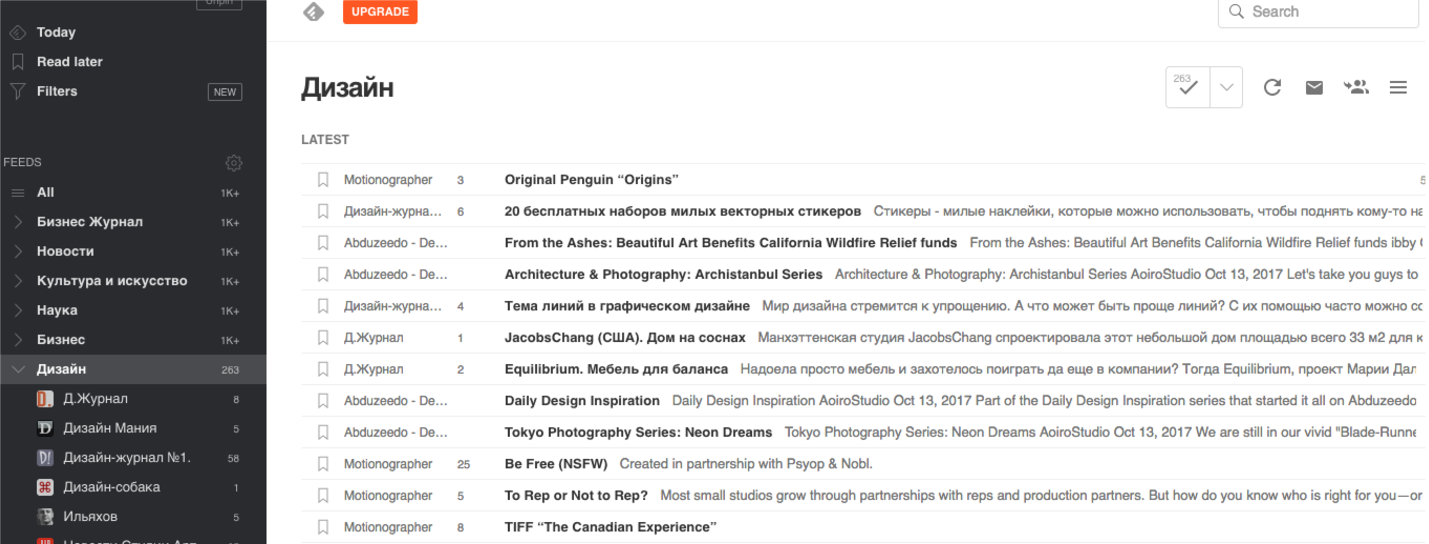Click the Search input field
Image resolution: width=1429 pixels, height=544 pixels.
click(x=1318, y=12)
